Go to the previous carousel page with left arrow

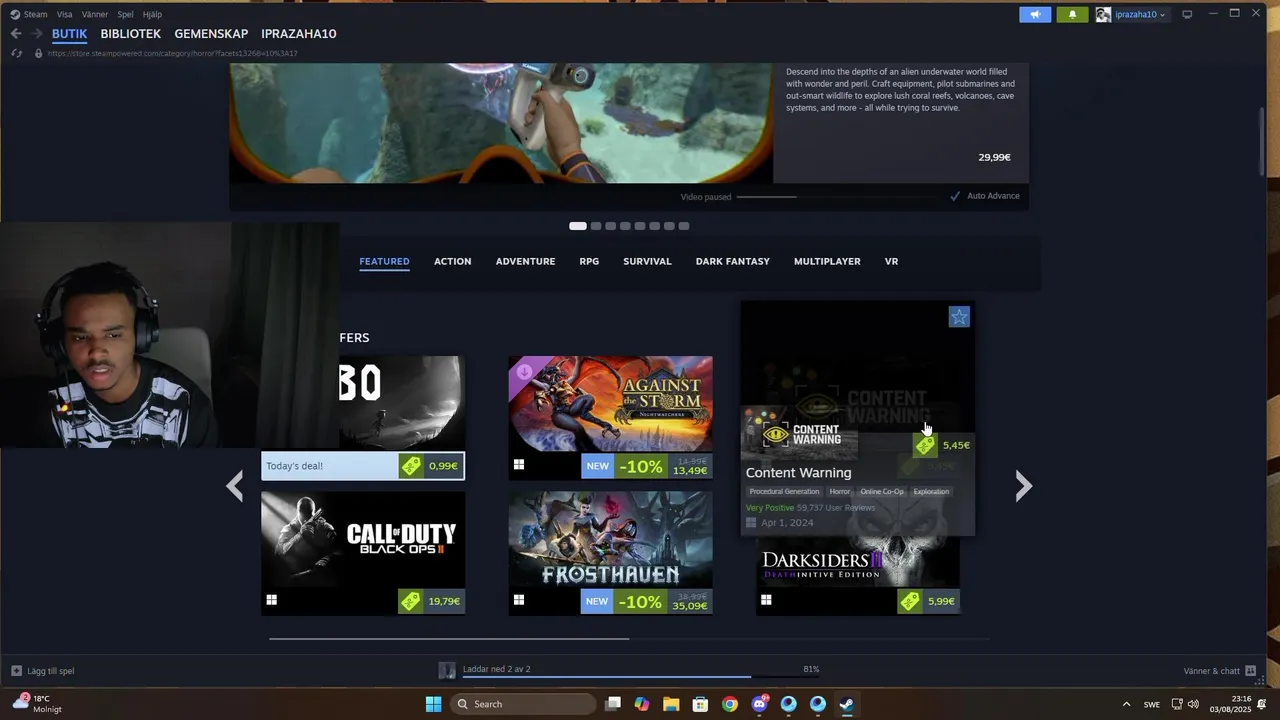click(234, 486)
